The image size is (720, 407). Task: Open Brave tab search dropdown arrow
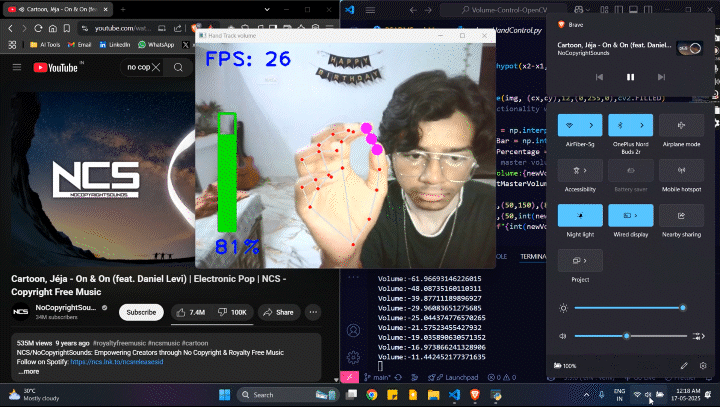[x=267, y=9]
